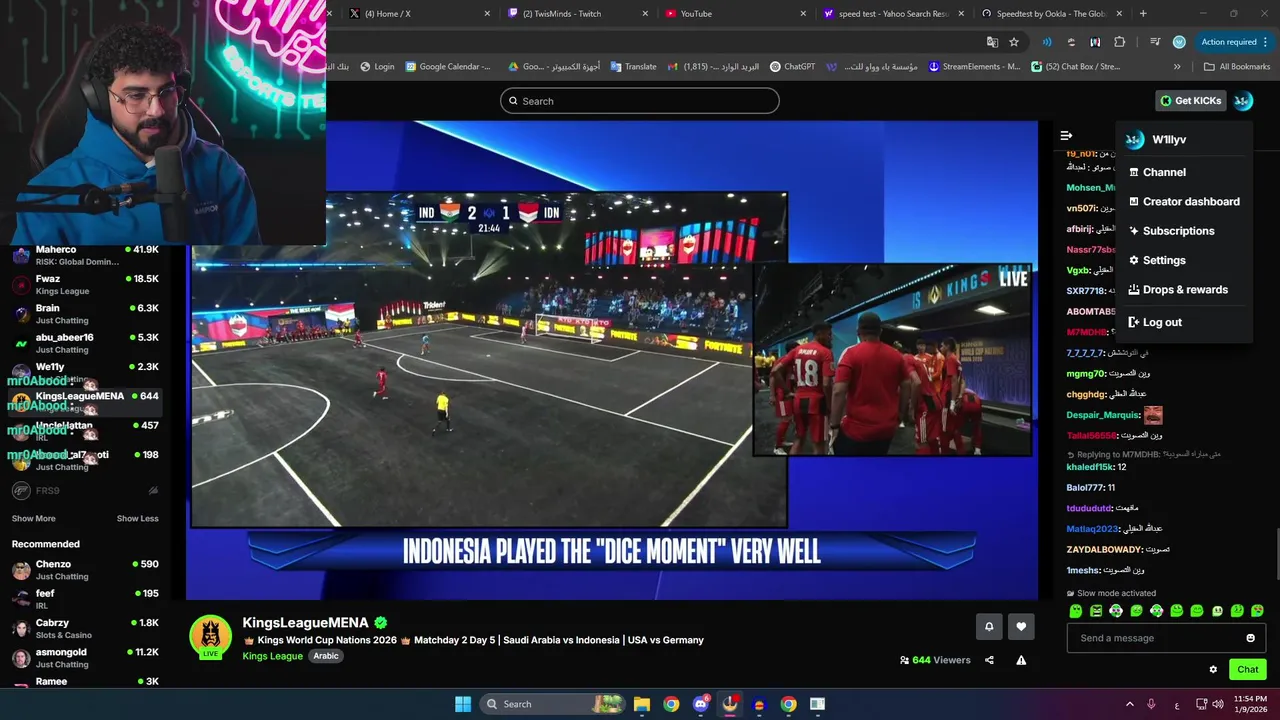Open Settings from the profile menu
Screen dimensions: 1280x720
1183,260
